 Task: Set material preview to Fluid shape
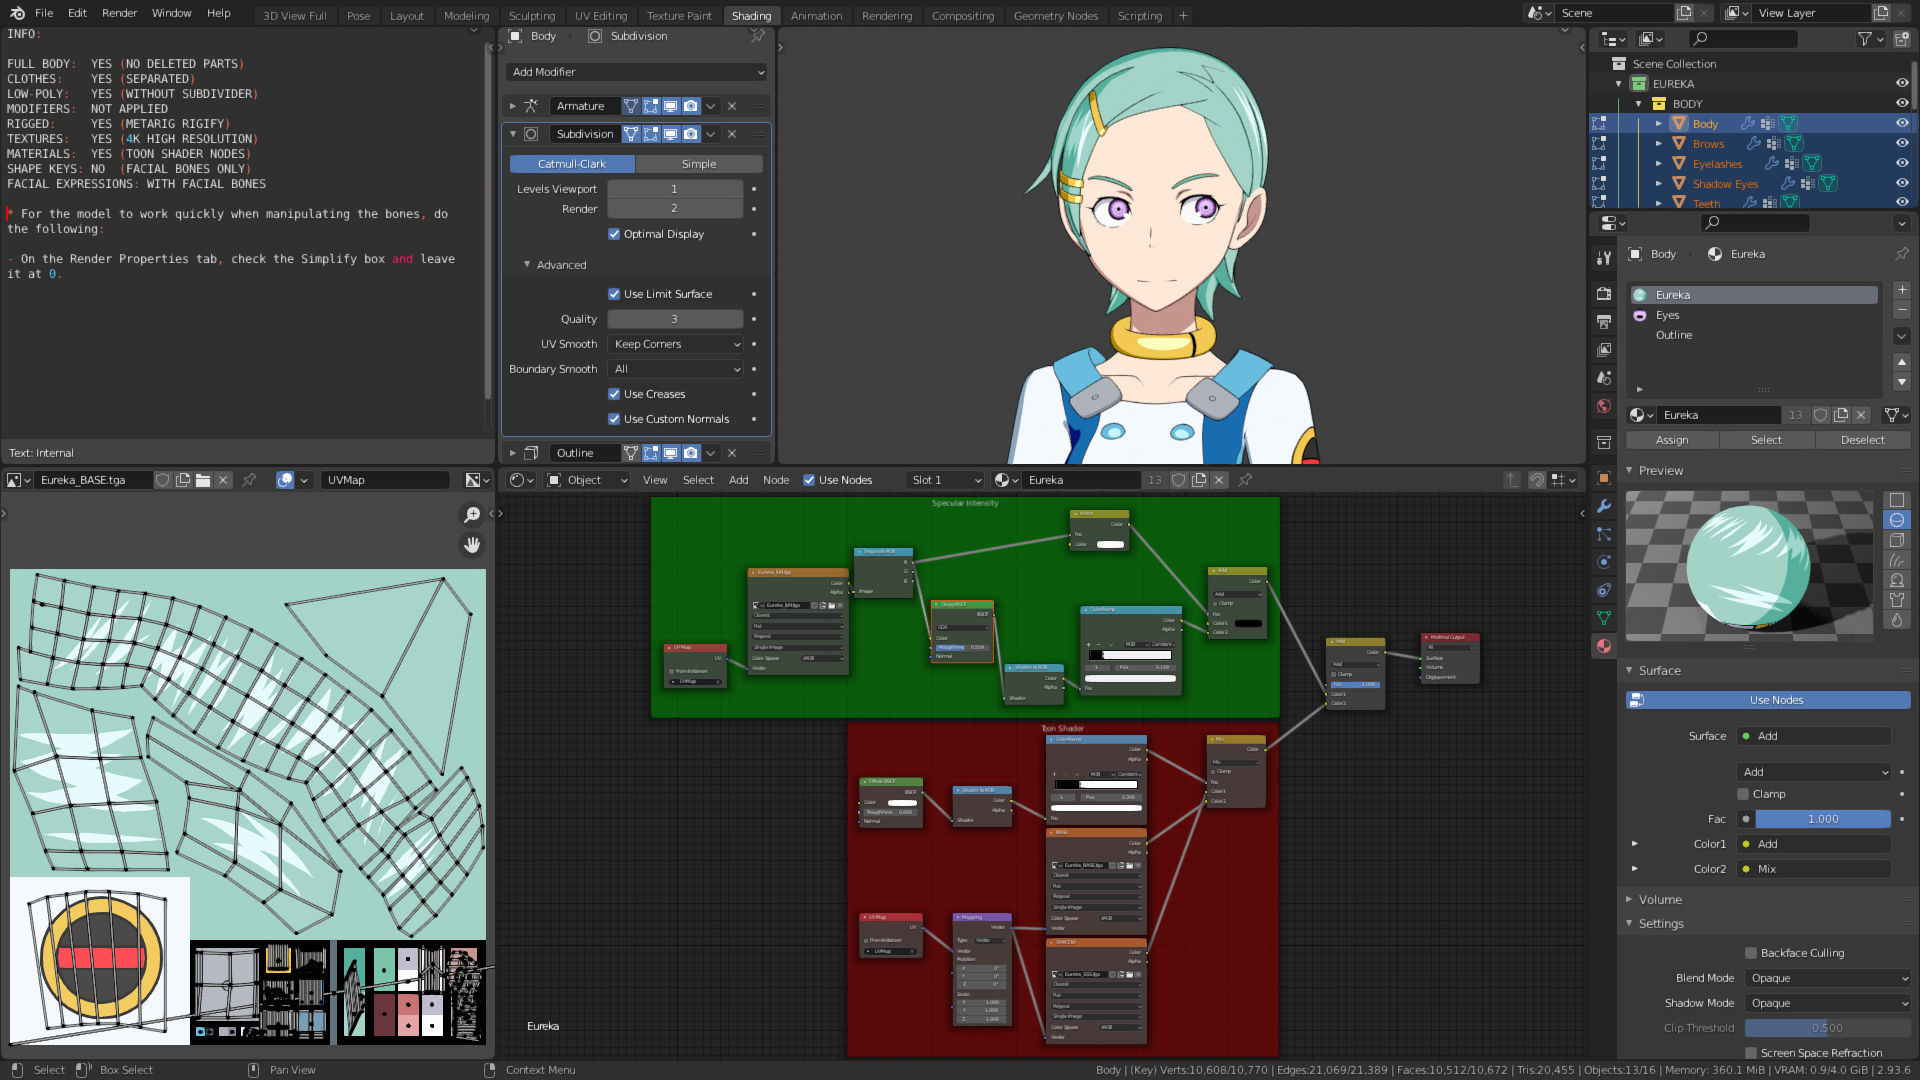click(x=1896, y=620)
